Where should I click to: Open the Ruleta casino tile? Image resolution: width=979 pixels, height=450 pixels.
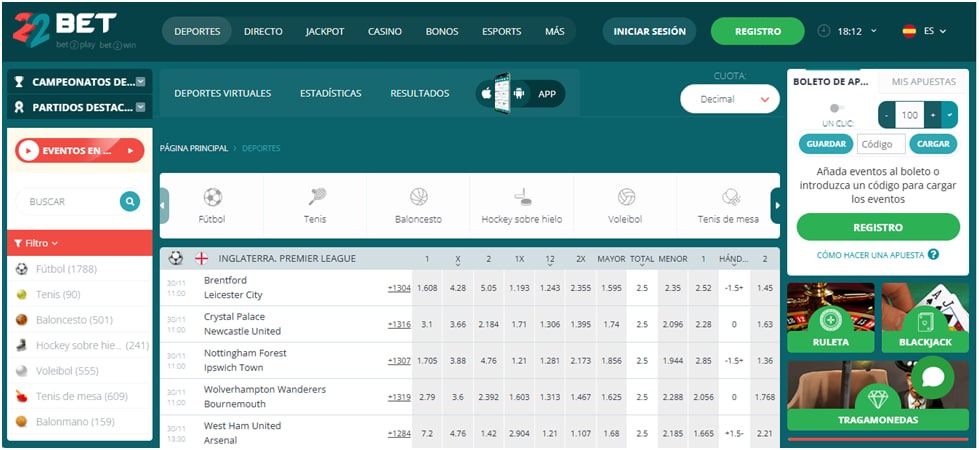pyautogui.click(x=830, y=320)
